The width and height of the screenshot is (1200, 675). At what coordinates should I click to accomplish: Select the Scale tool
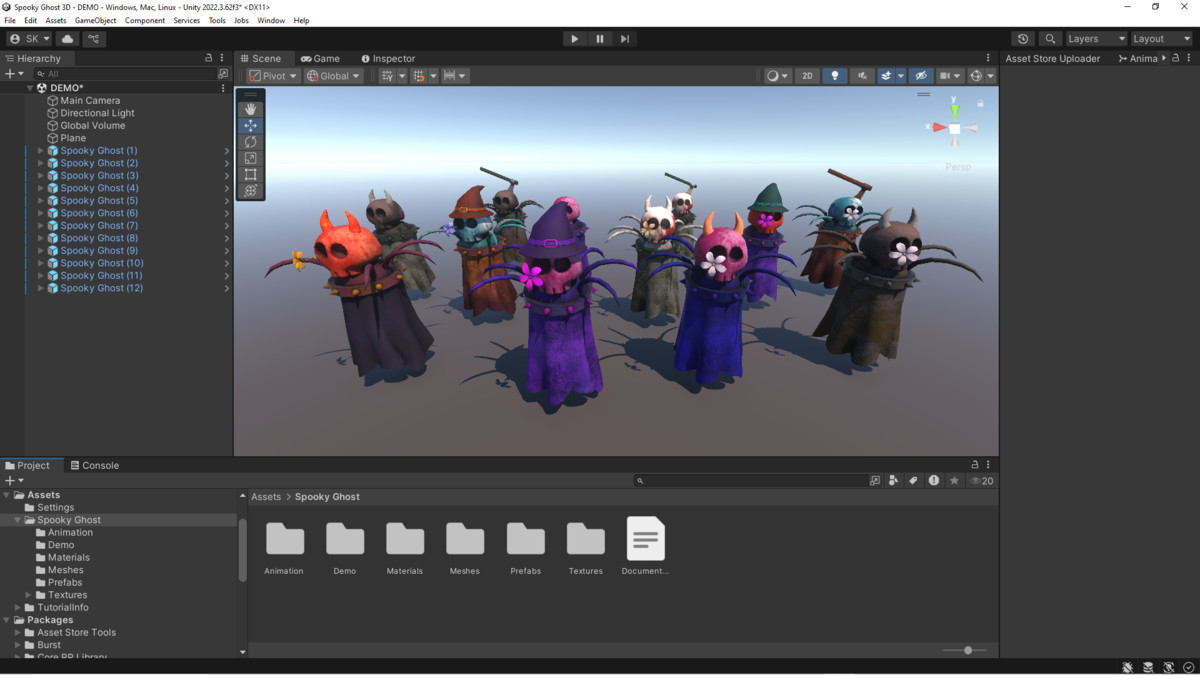coord(251,158)
